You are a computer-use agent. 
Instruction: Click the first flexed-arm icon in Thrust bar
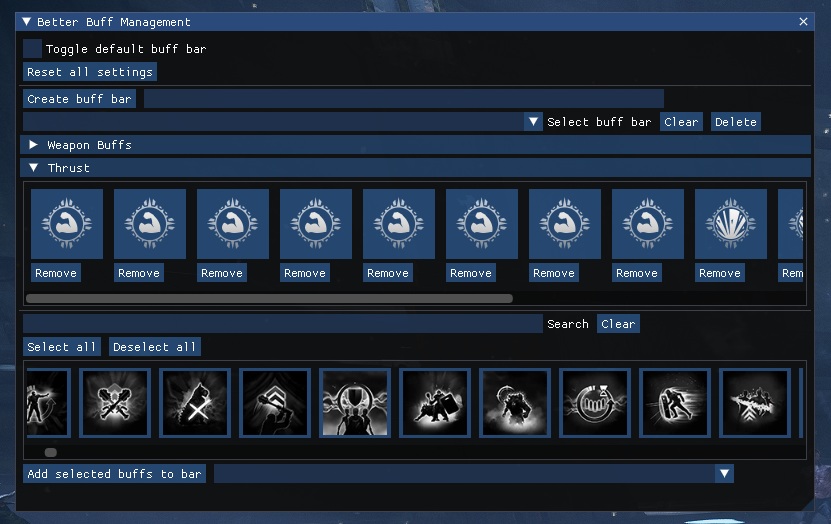[67, 224]
